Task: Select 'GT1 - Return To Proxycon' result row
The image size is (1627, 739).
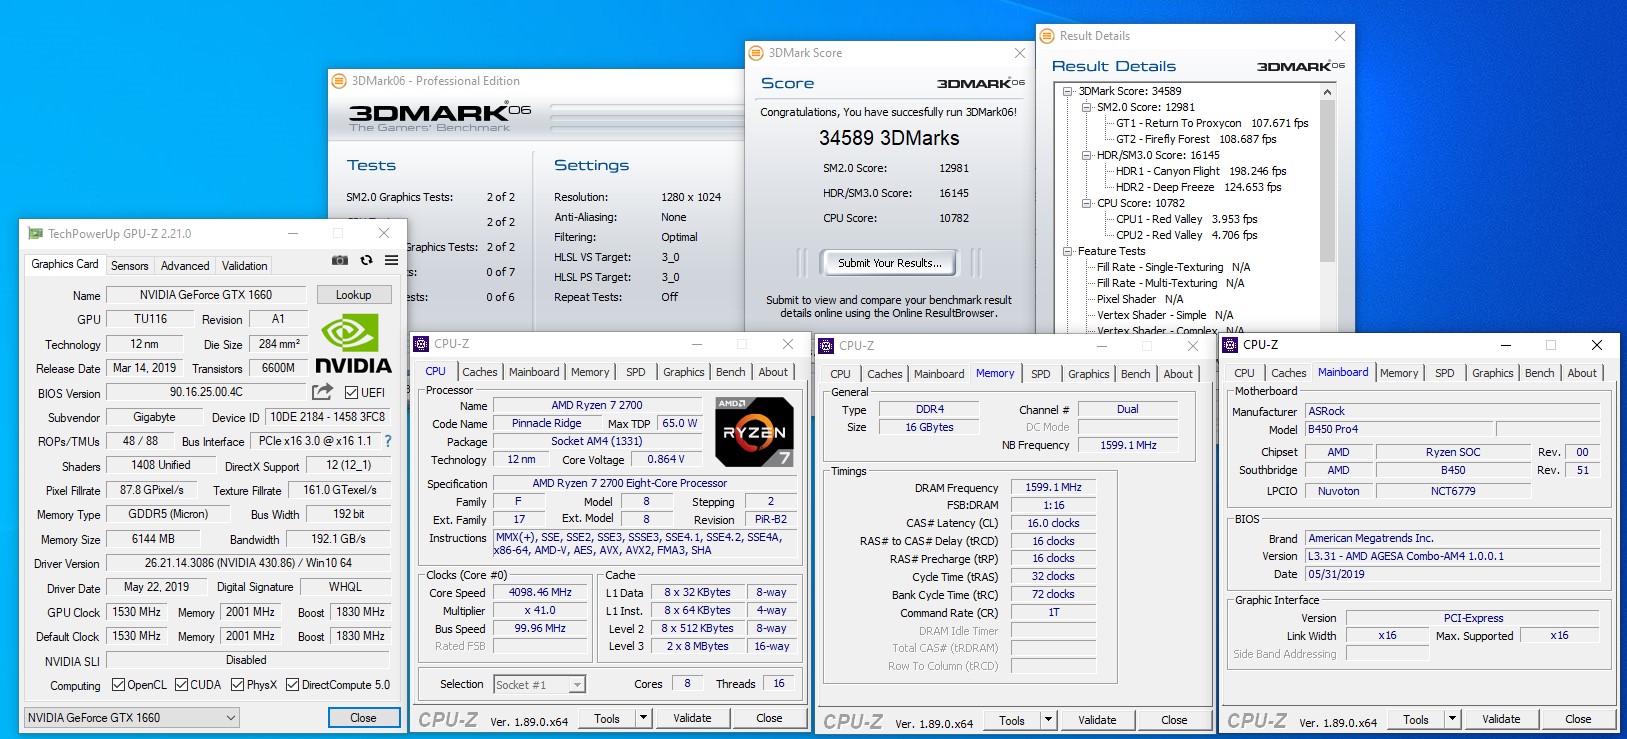Action: pyautogui.click(x=1212, y=123)
